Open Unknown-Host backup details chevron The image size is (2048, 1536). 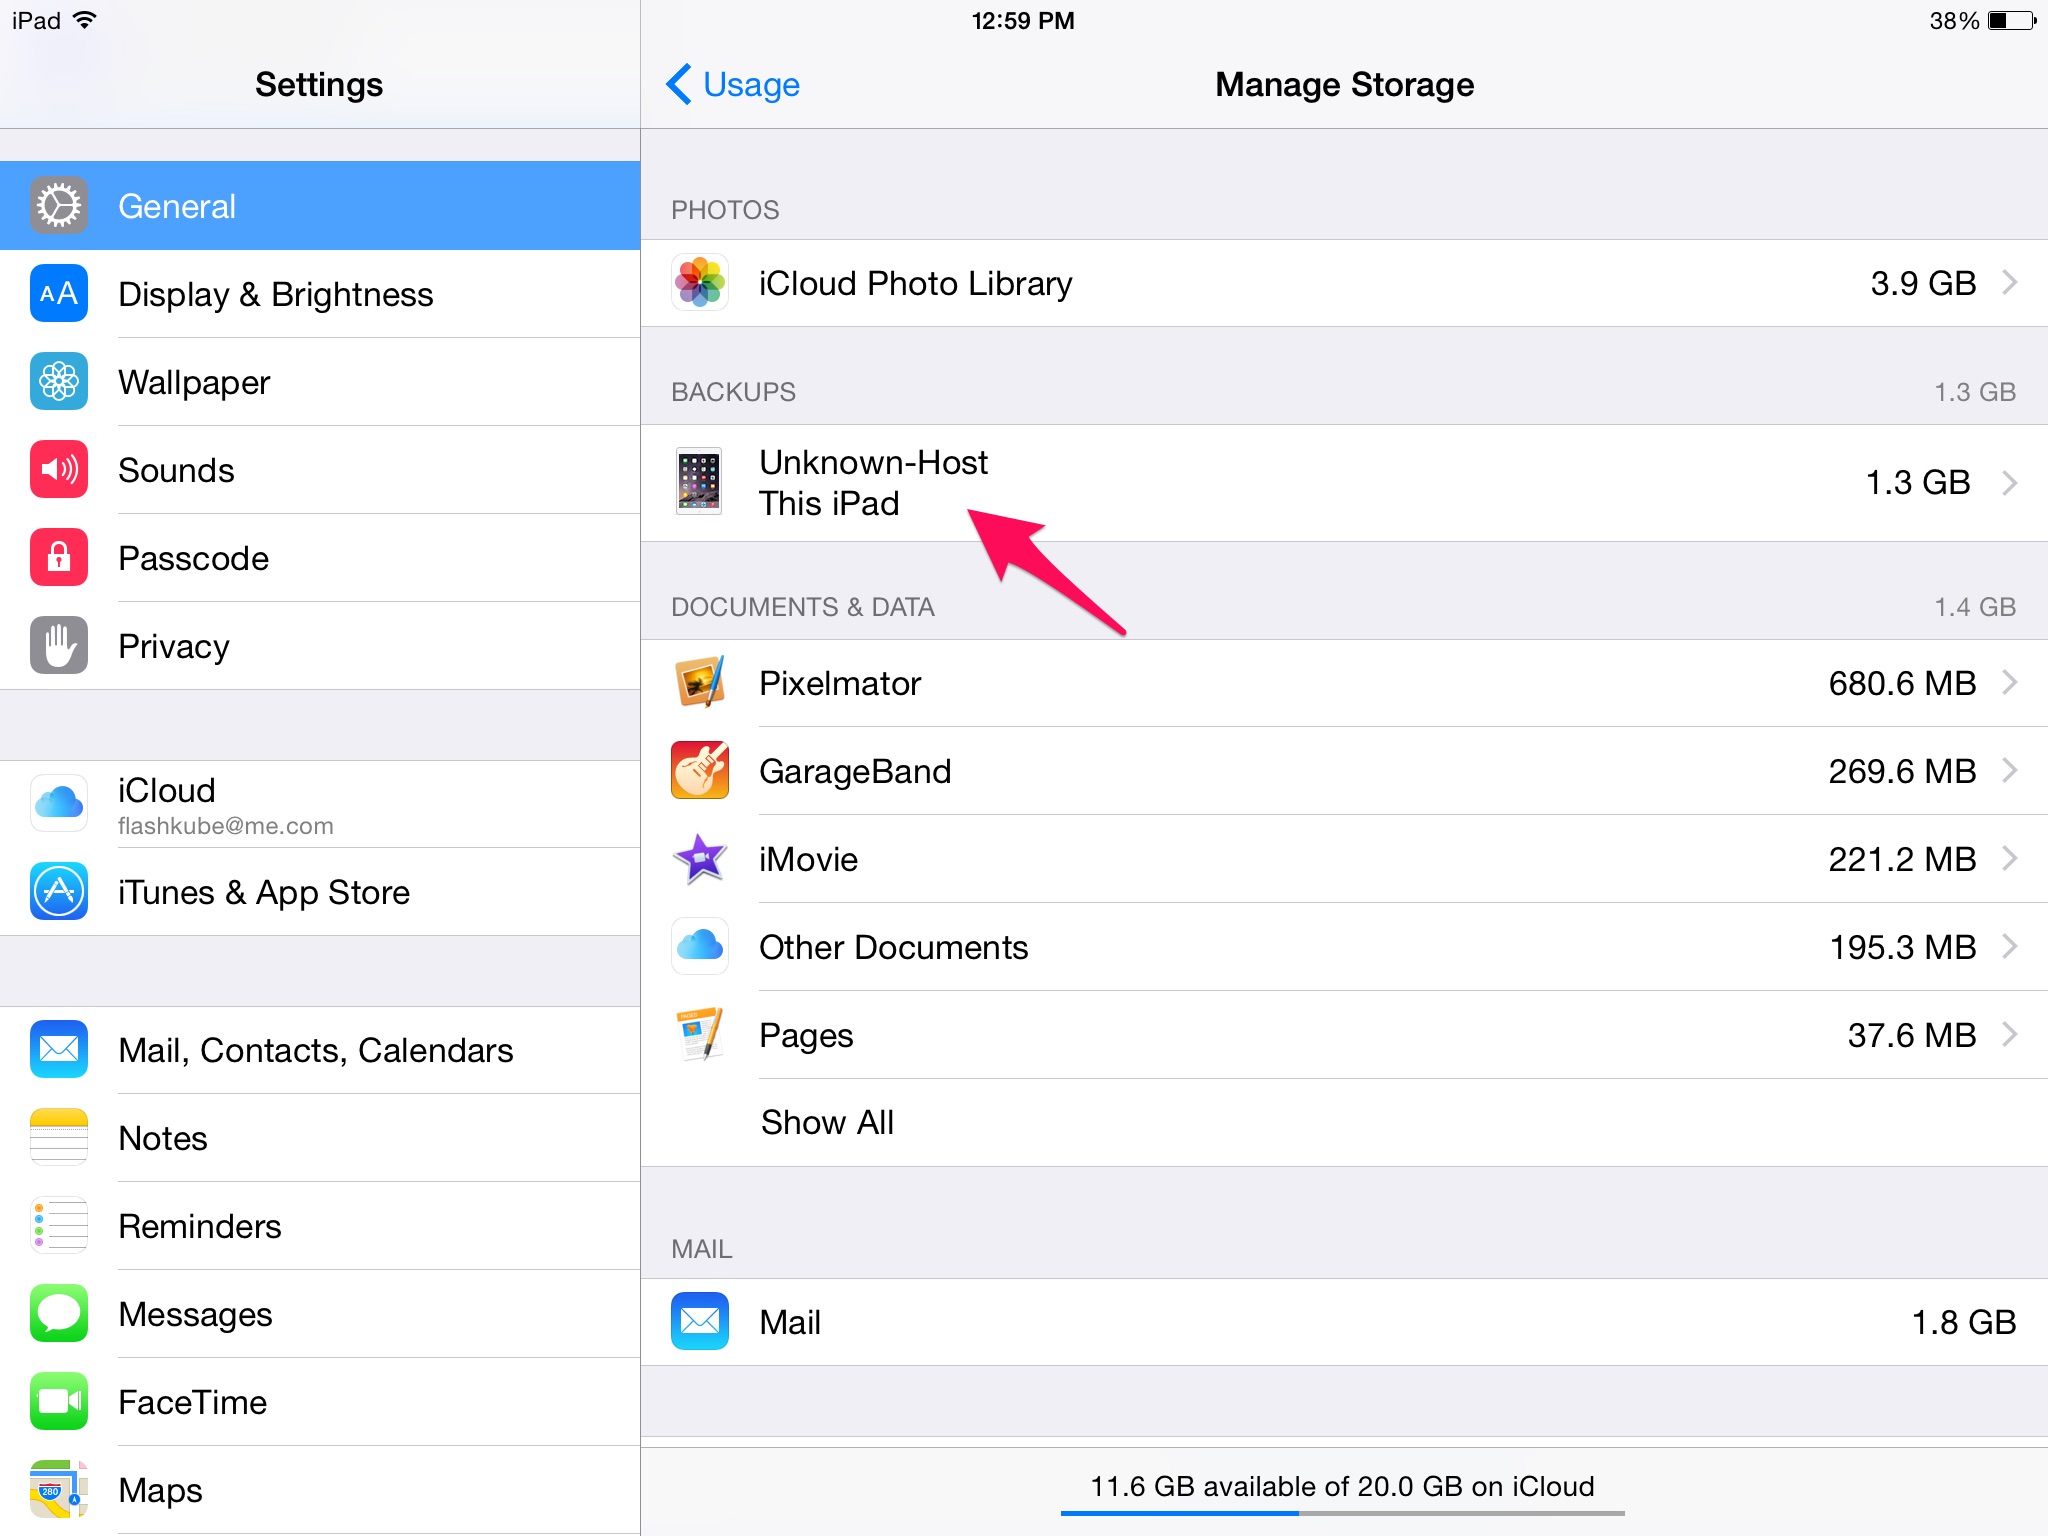pyautogui.click(x=2009, y=483)
